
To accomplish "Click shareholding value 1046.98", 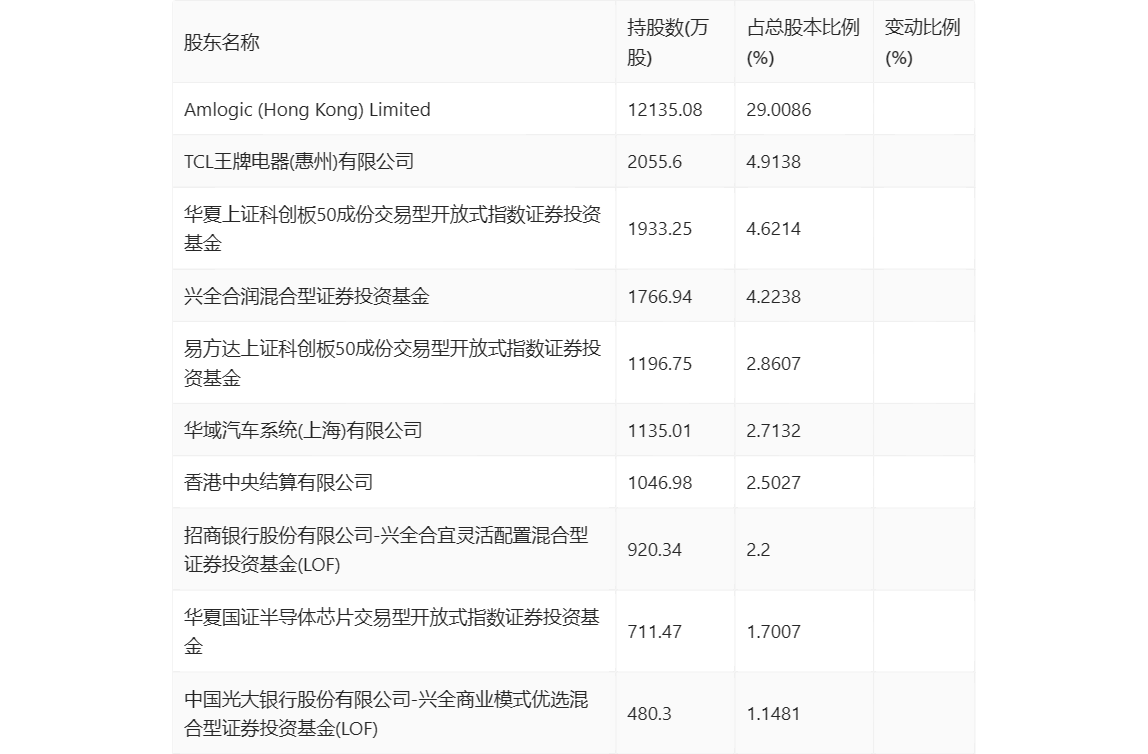I will 659,482.
